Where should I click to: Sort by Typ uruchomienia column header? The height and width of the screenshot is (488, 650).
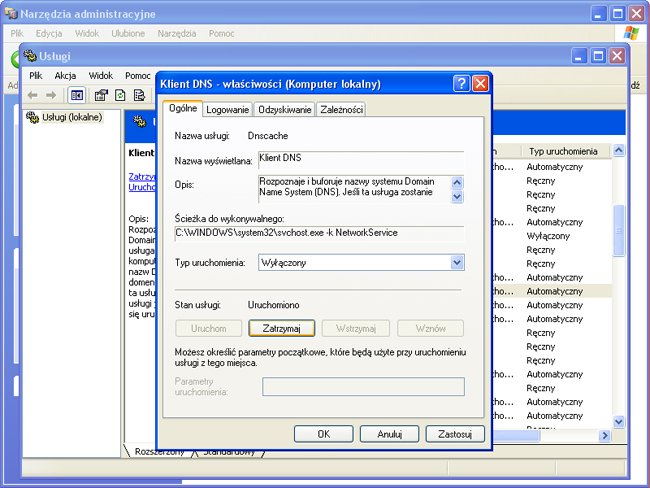click(x=565, y=151)
